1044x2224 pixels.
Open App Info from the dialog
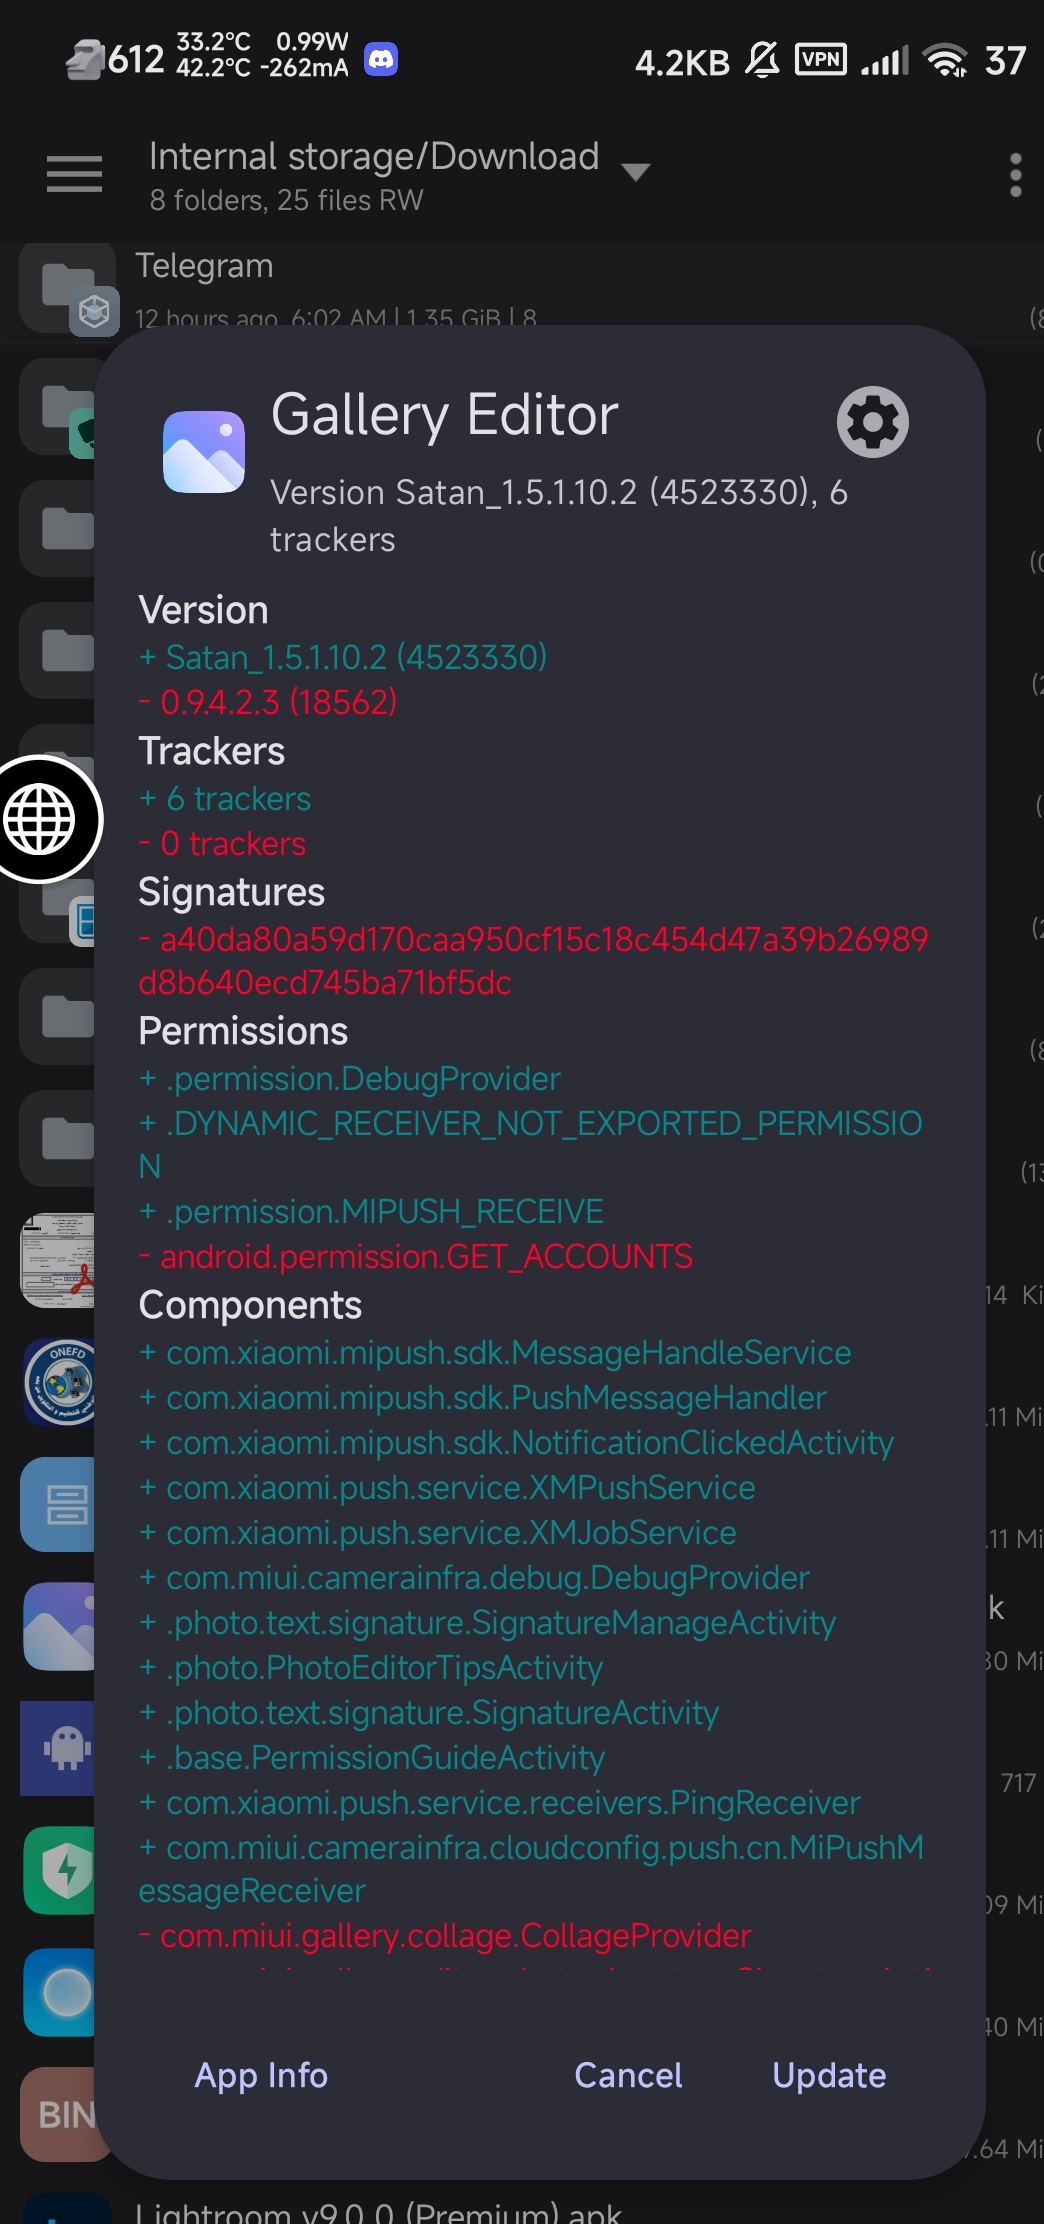click(260, 2076)
